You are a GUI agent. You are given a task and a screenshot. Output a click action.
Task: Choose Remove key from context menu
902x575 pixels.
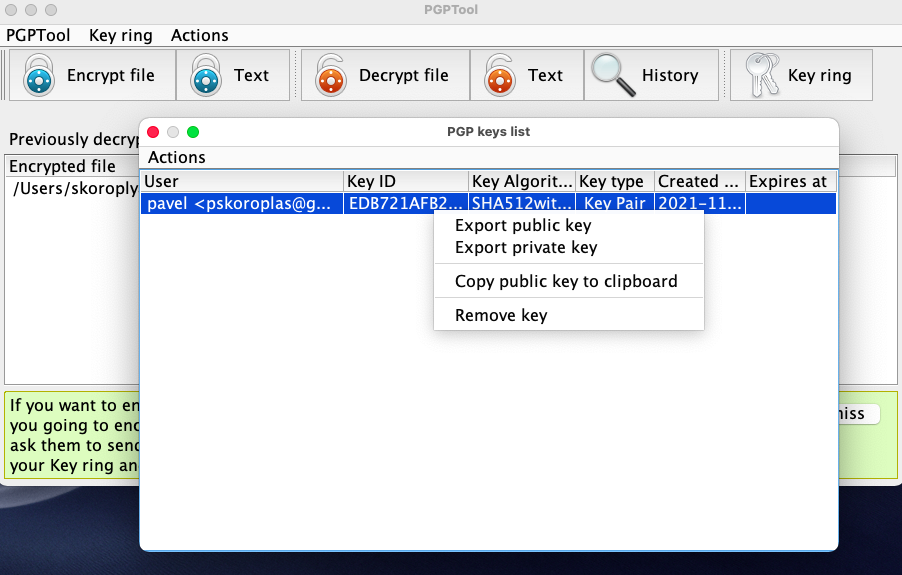[501, 315]
